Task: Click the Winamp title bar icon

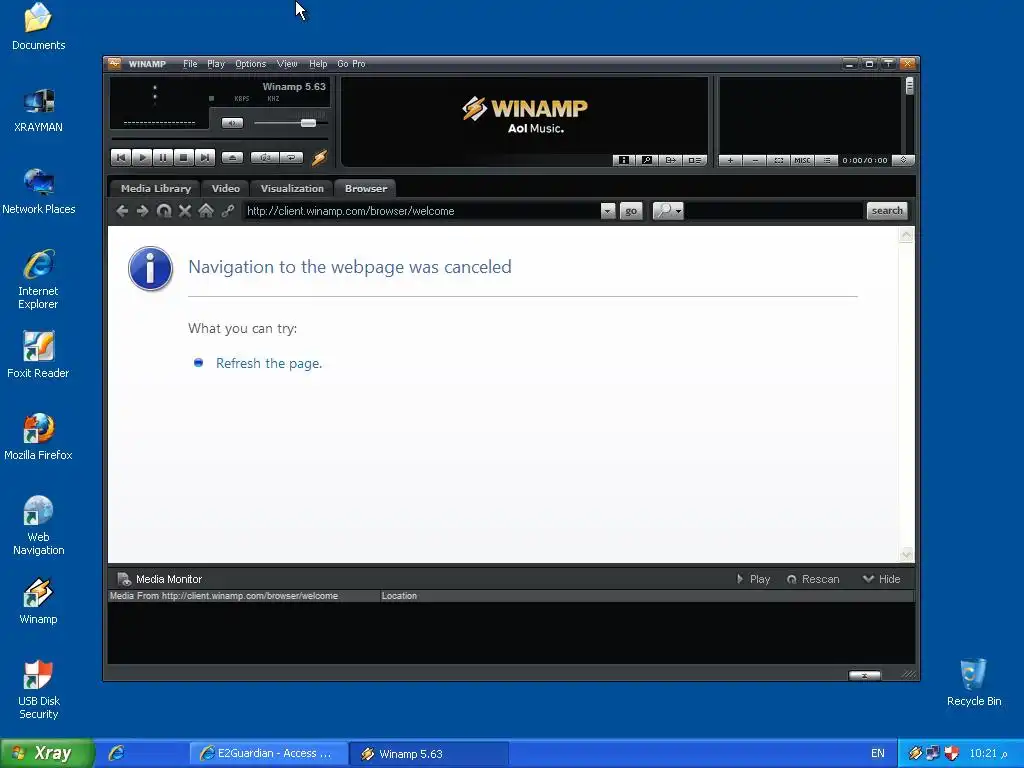Action: click(x=115, y=63)
